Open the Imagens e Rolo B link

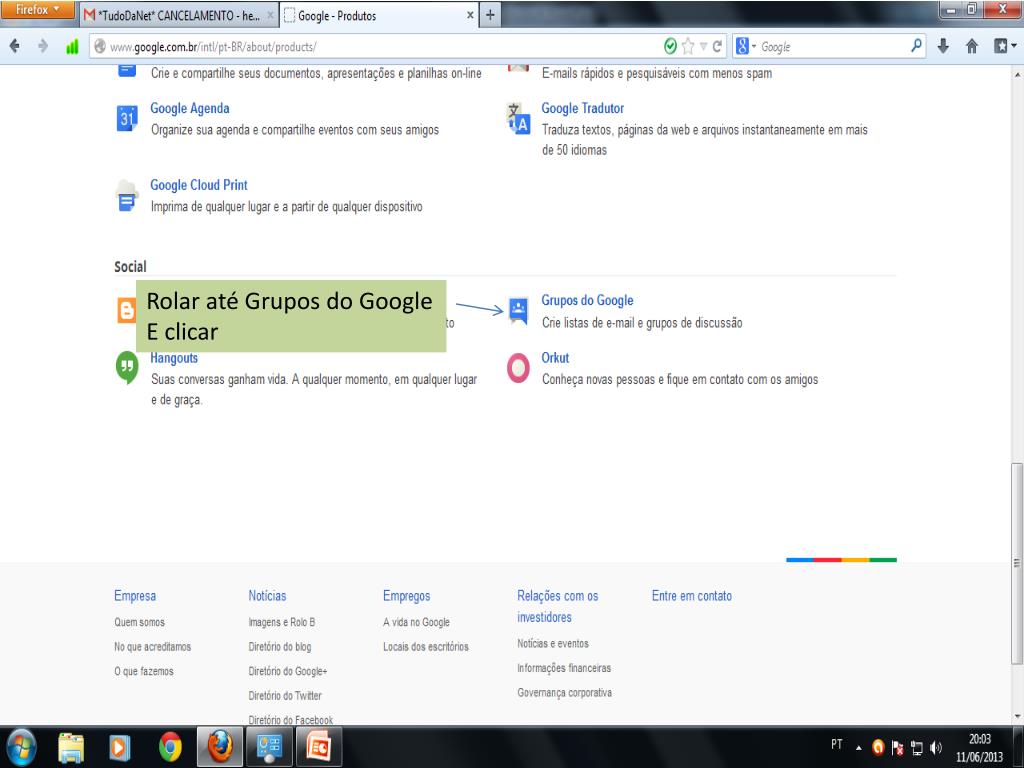click(281, 622)
